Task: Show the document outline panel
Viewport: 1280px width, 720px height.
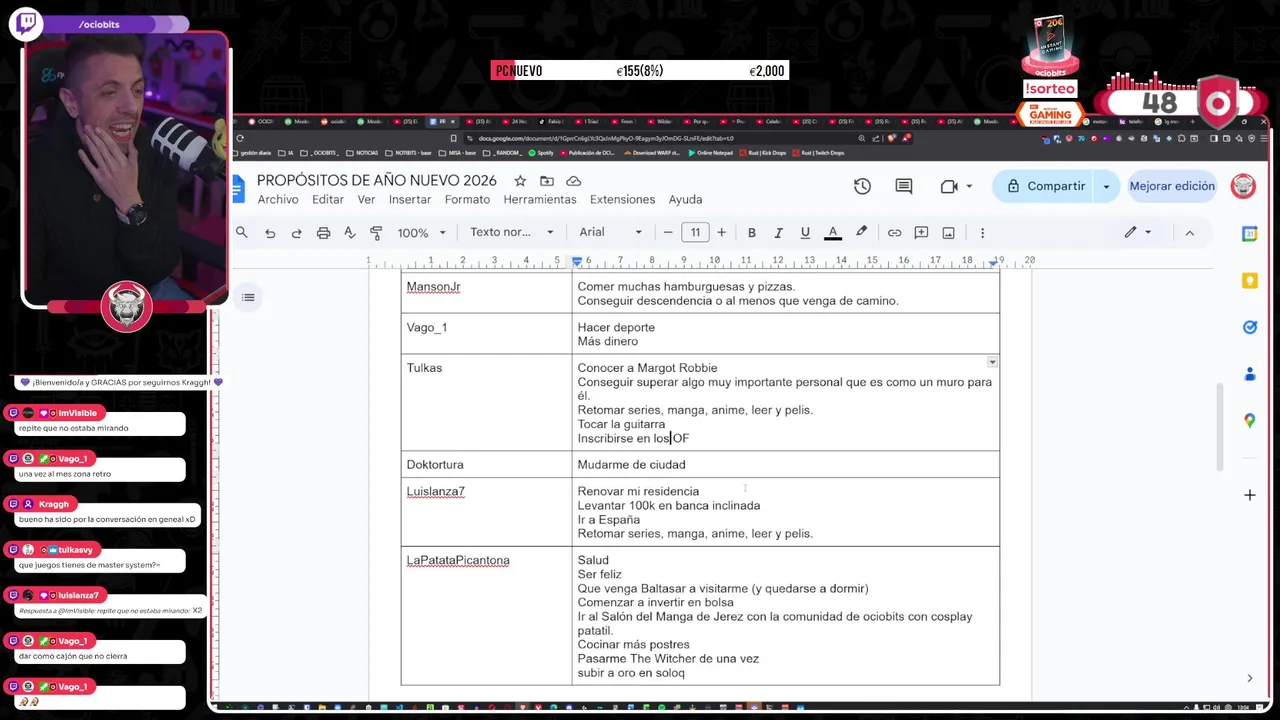Action: (x=248, y=297)
